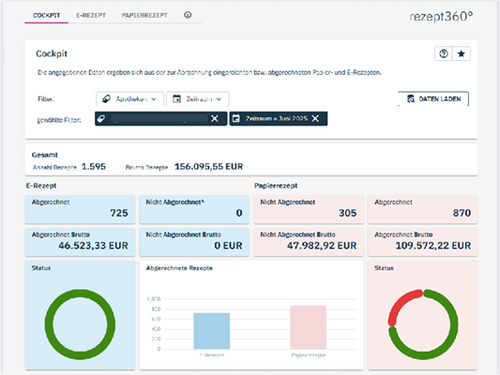Click the calendar icon in Zeitraum chip
Screen dimensions: 500x375
click(x=236, y=118)
